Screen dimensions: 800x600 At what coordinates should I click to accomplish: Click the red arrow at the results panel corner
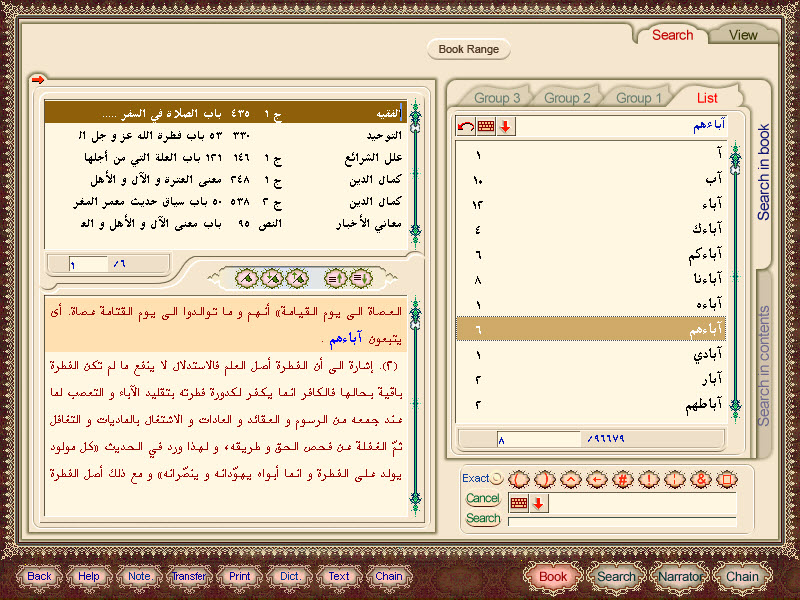point(38,79)
